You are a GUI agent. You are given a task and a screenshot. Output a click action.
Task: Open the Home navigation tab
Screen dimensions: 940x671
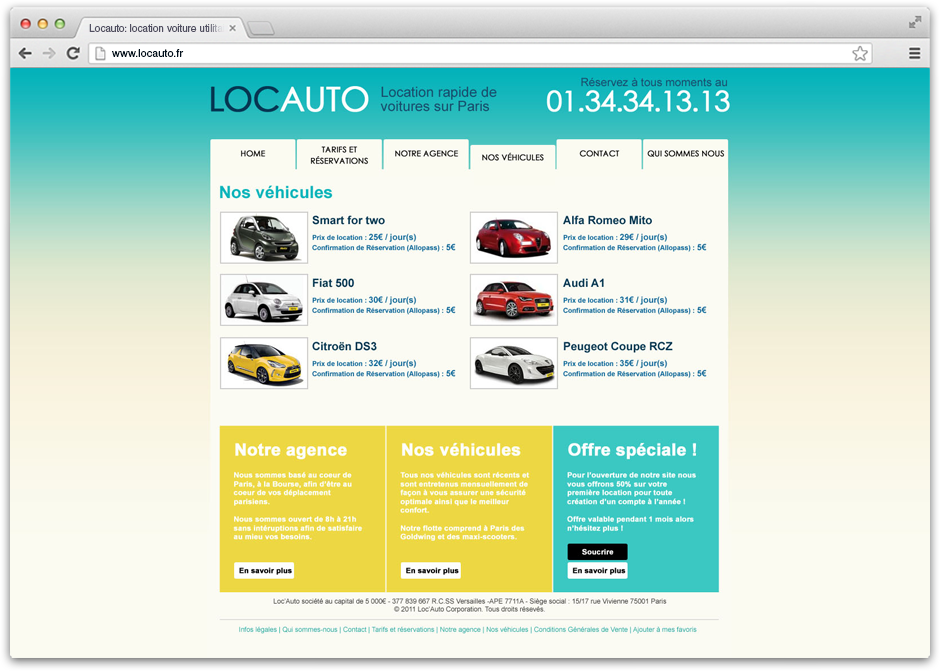(253, 154)
